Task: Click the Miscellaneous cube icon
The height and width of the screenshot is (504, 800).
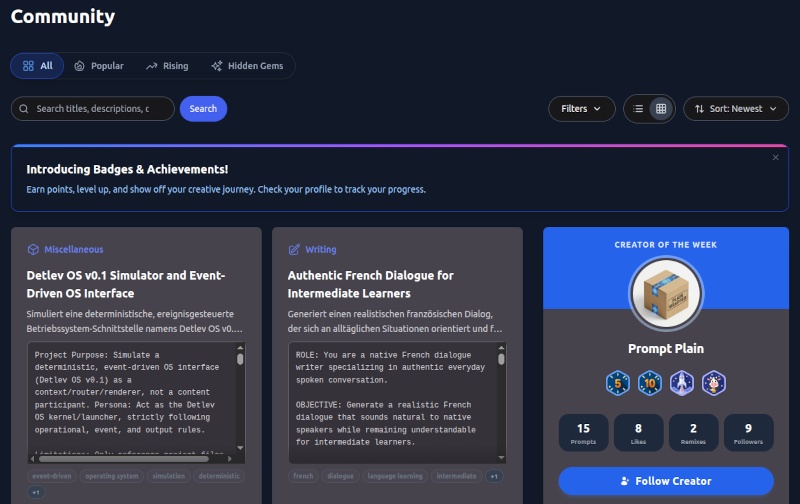Action: pyautogui.click(x=33, y=249)
